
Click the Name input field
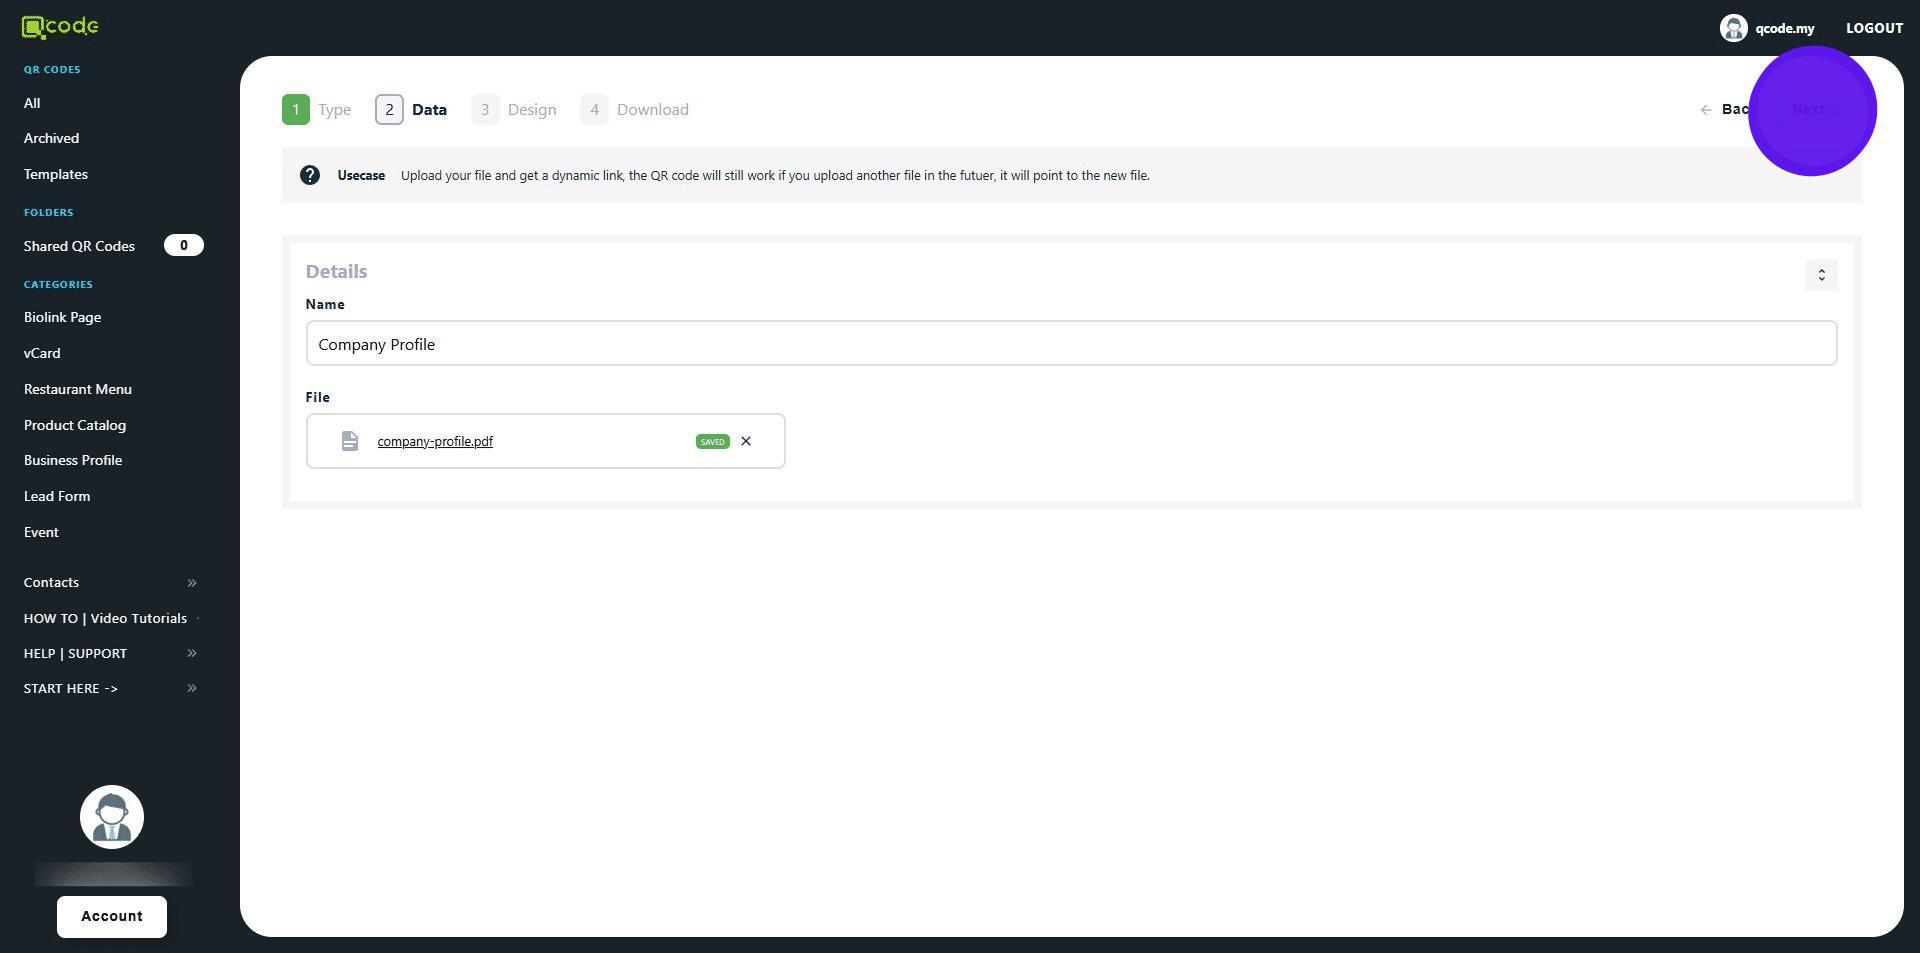[1071, 344]
